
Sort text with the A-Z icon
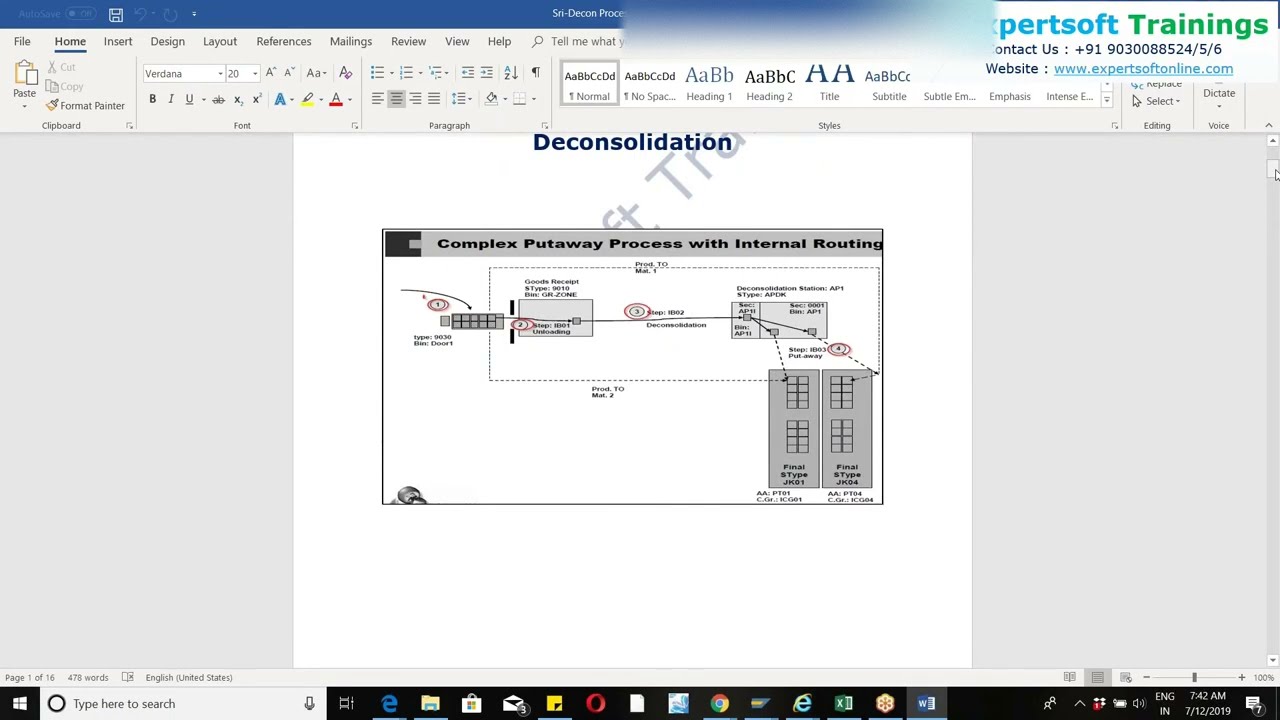(510, 73)
